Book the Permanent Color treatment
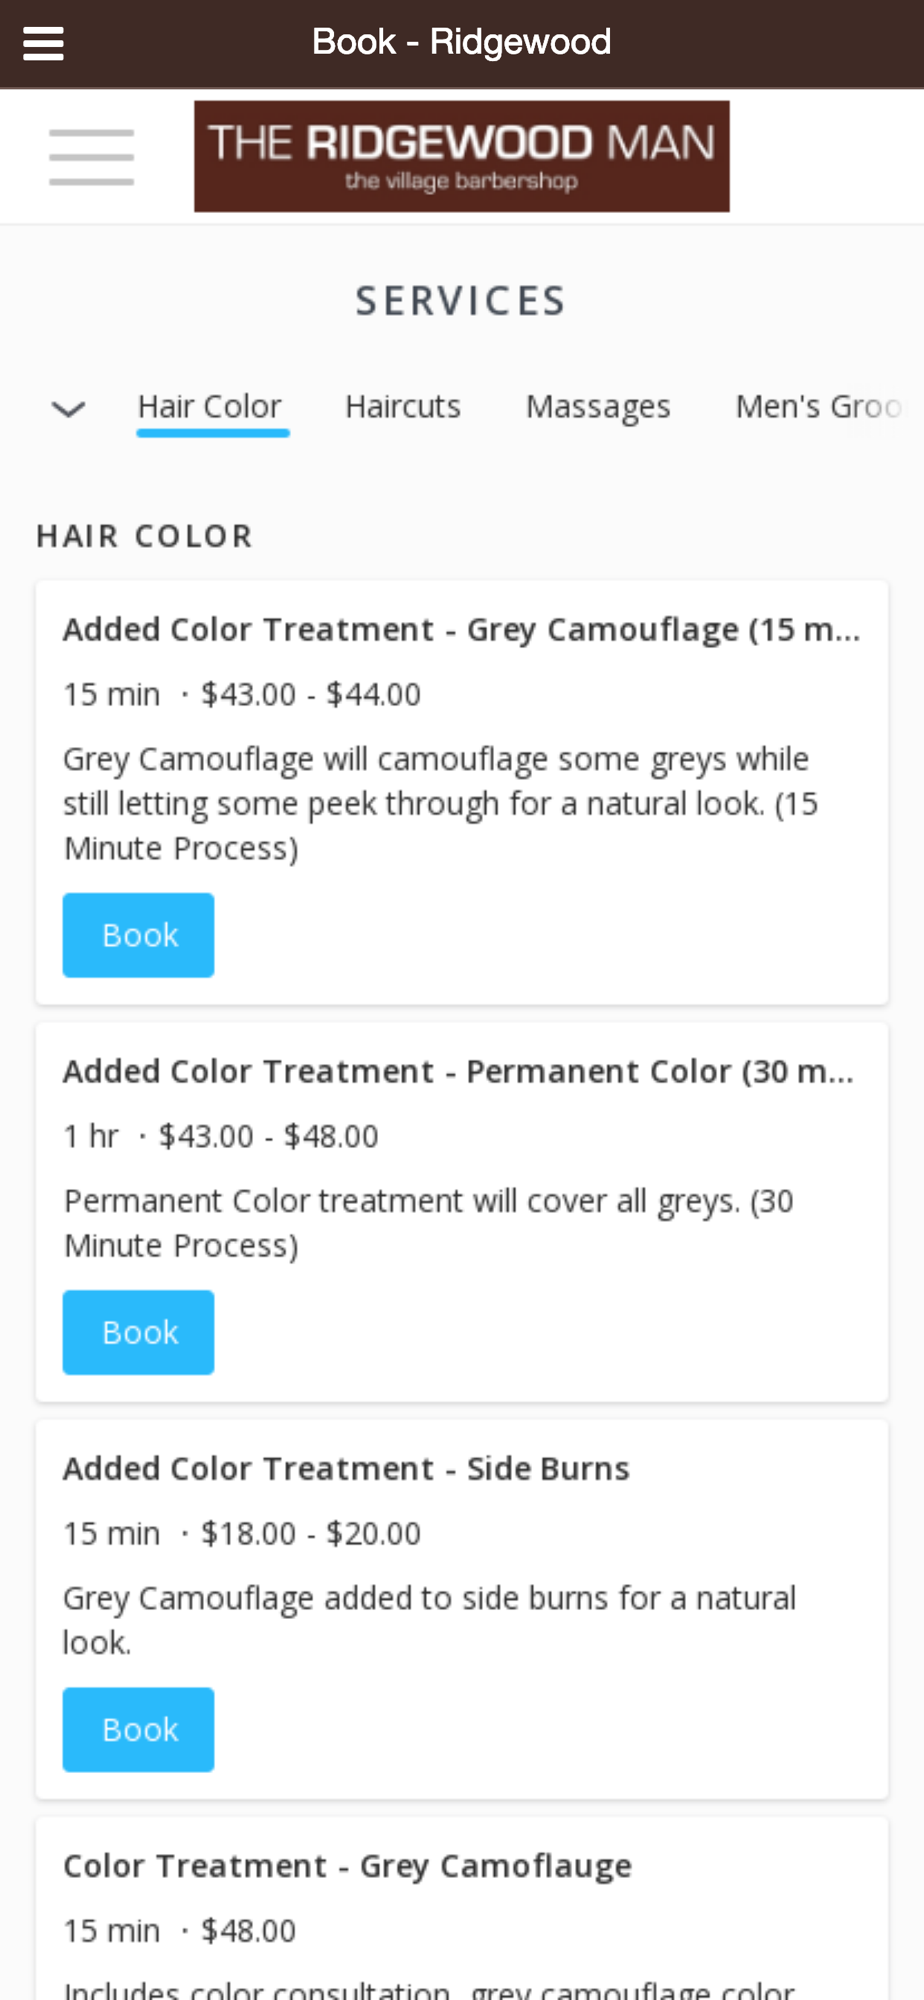The height and width of the screenshot is (2000, 924). tap(139, 1332)
